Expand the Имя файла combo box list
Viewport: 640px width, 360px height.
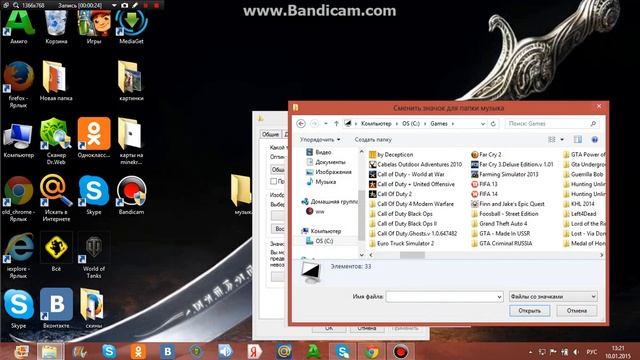click(x=499, y=297)
